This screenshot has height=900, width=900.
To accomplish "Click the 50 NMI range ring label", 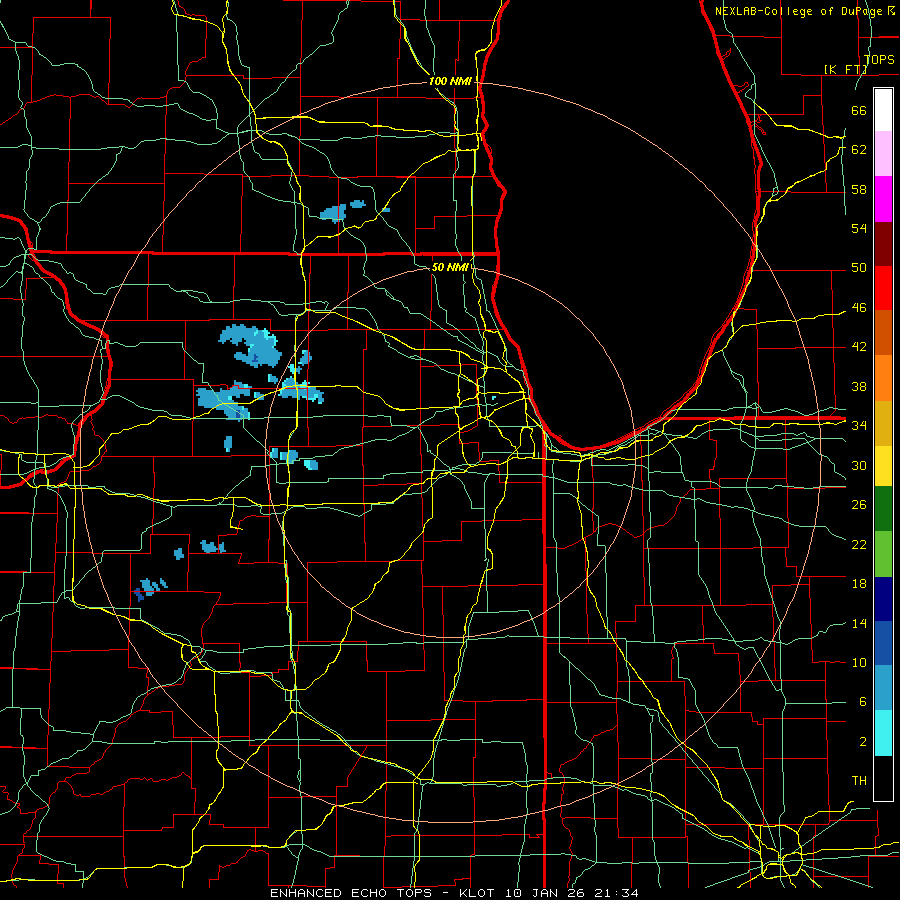I will coord(450,267).
